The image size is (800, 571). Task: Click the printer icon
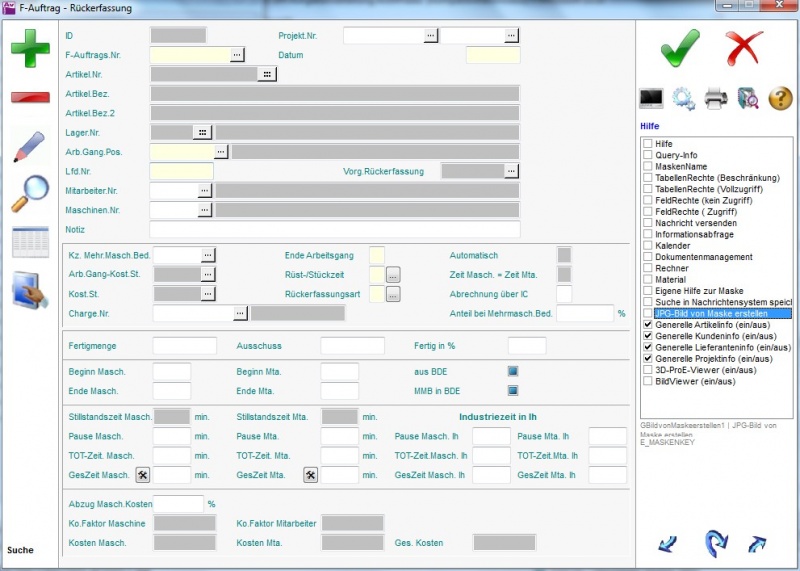pyautogui.click(x=716, y=98)
